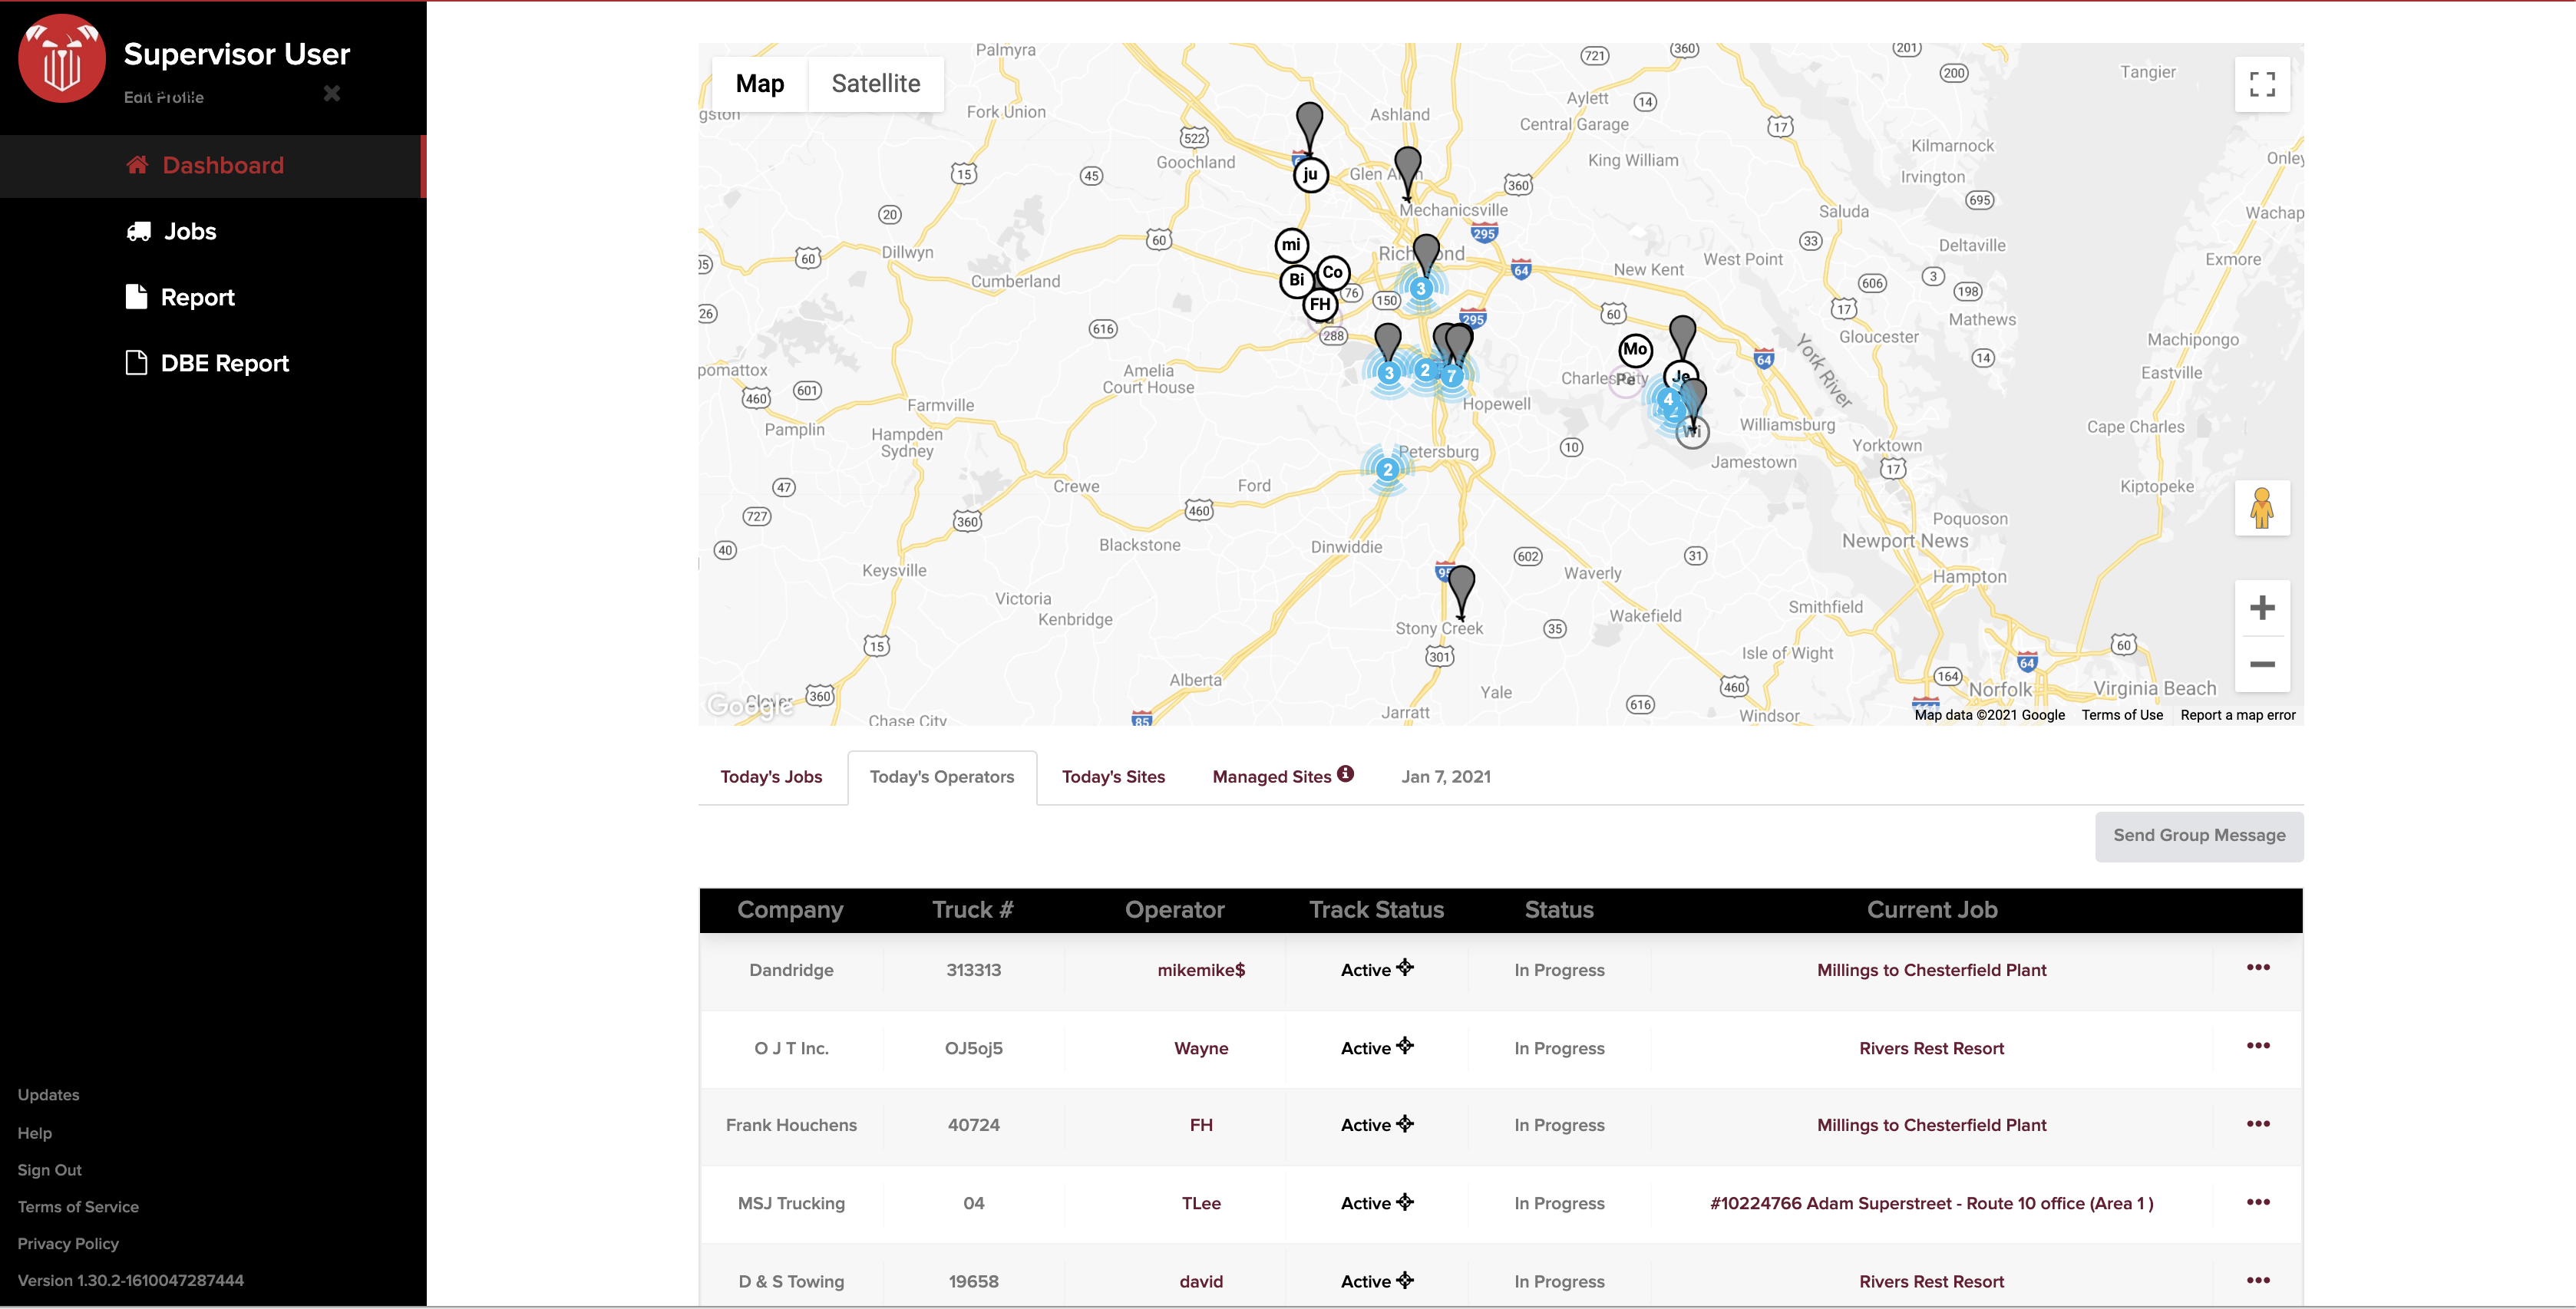Open the Today's Sites tab
Screen dimensions: 2576x1309
(x=1112, y=777)
